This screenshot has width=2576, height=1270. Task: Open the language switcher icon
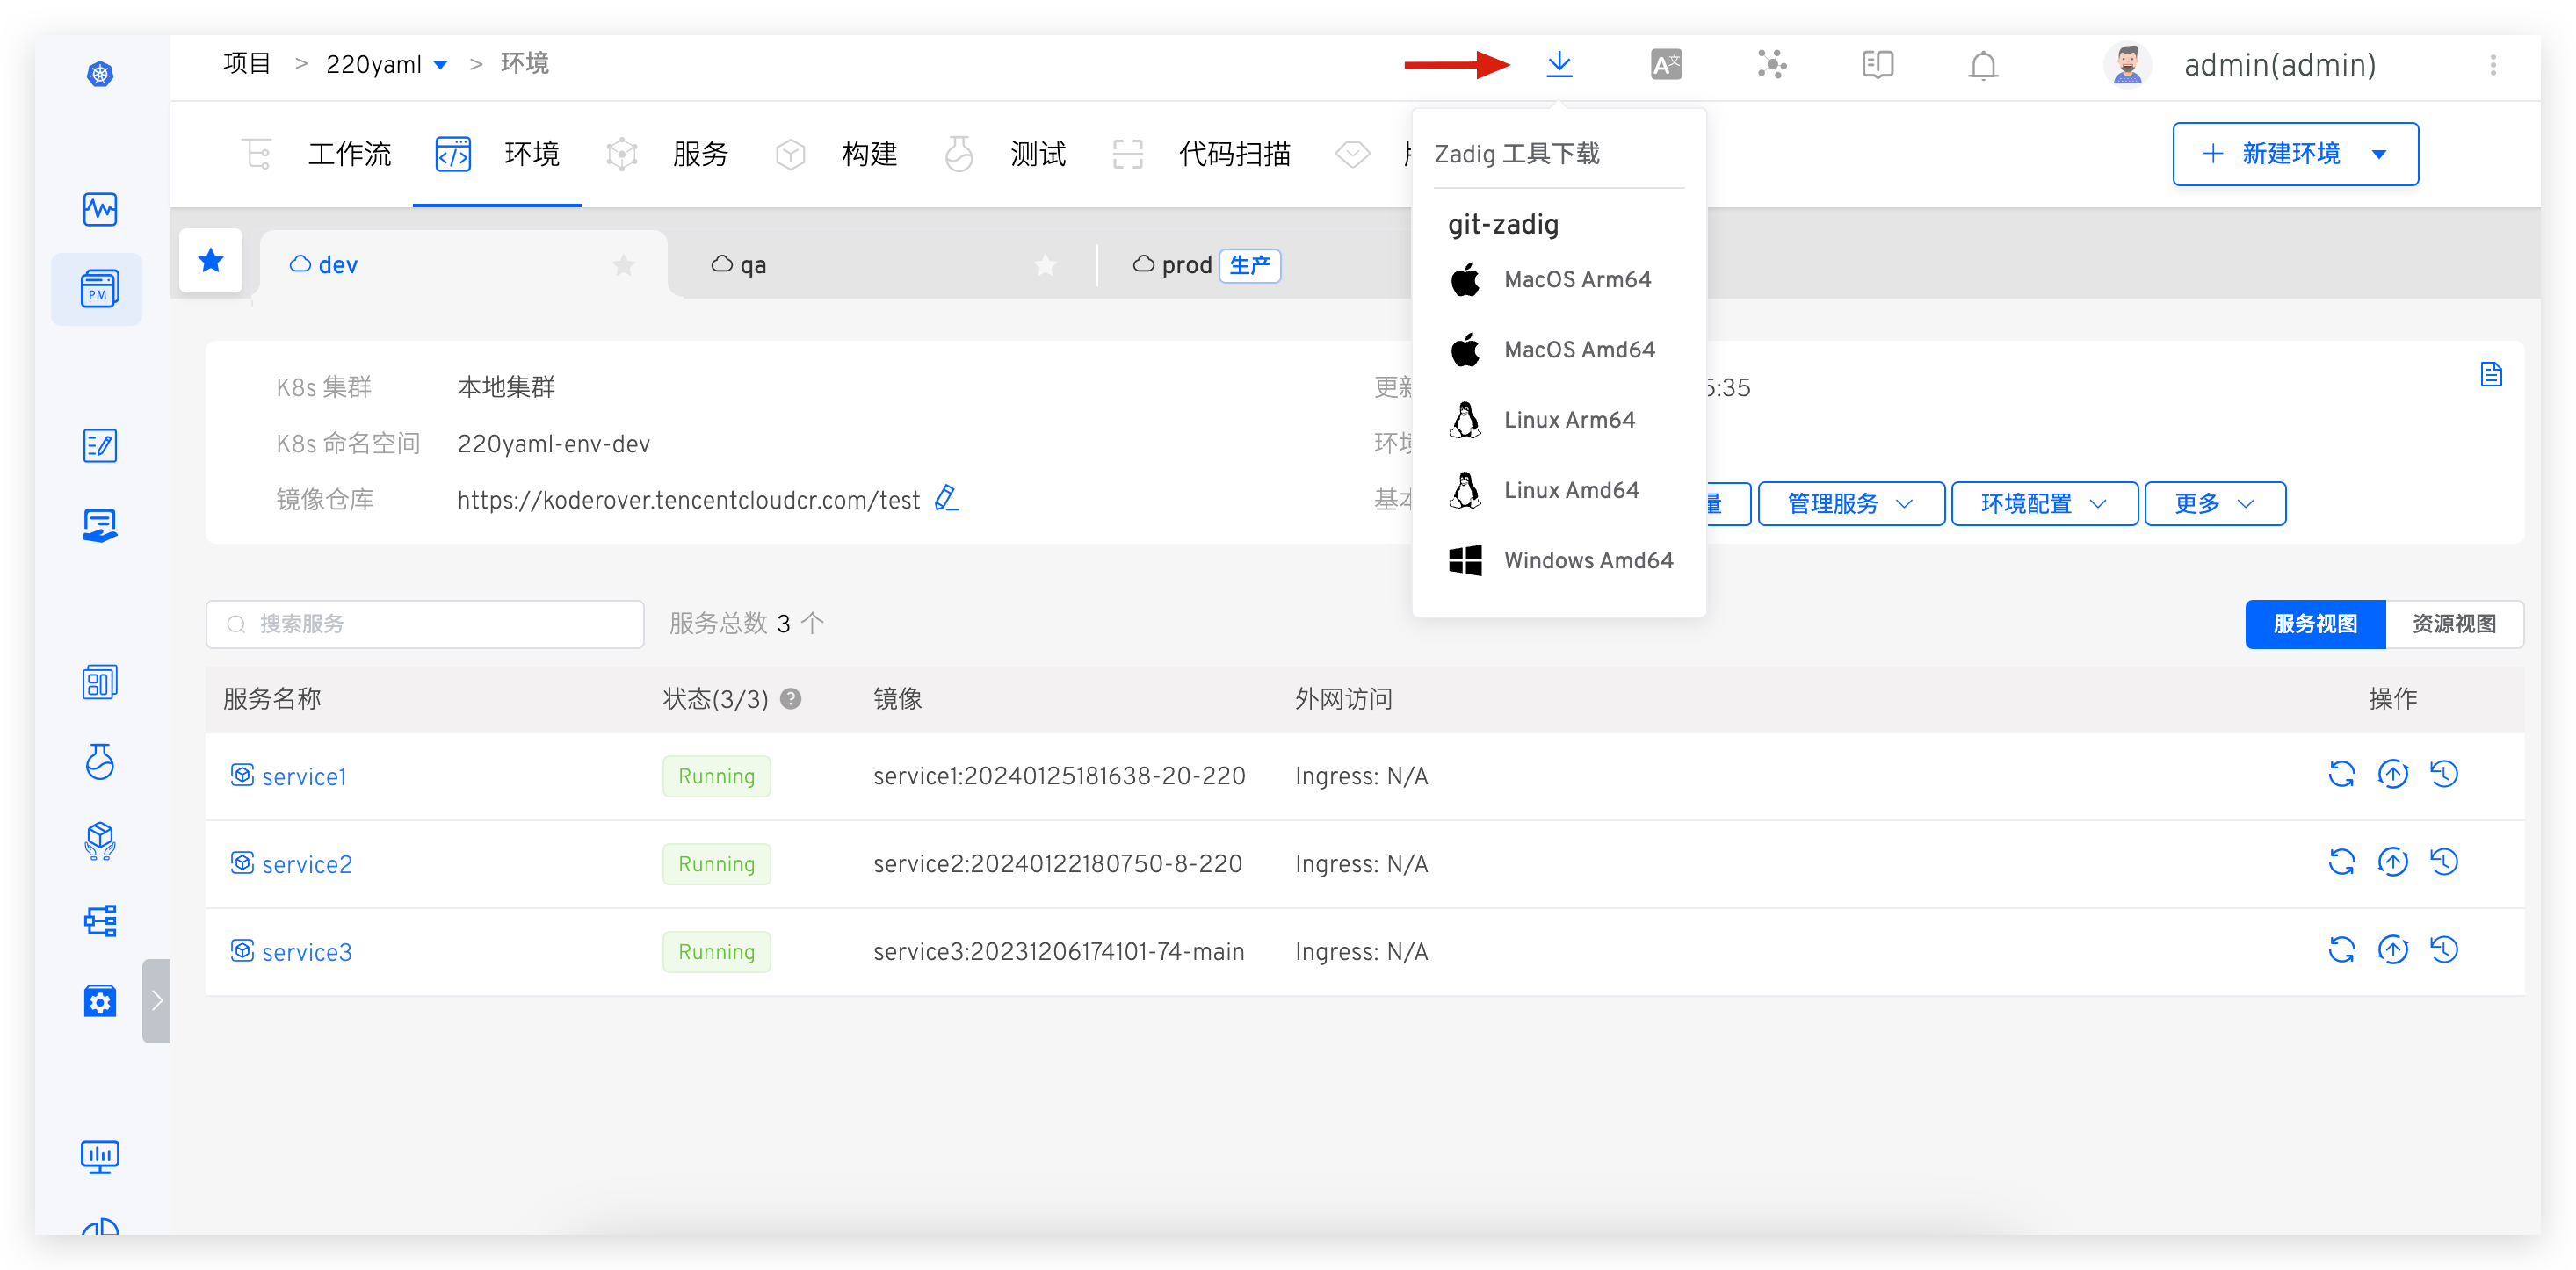1667,64
